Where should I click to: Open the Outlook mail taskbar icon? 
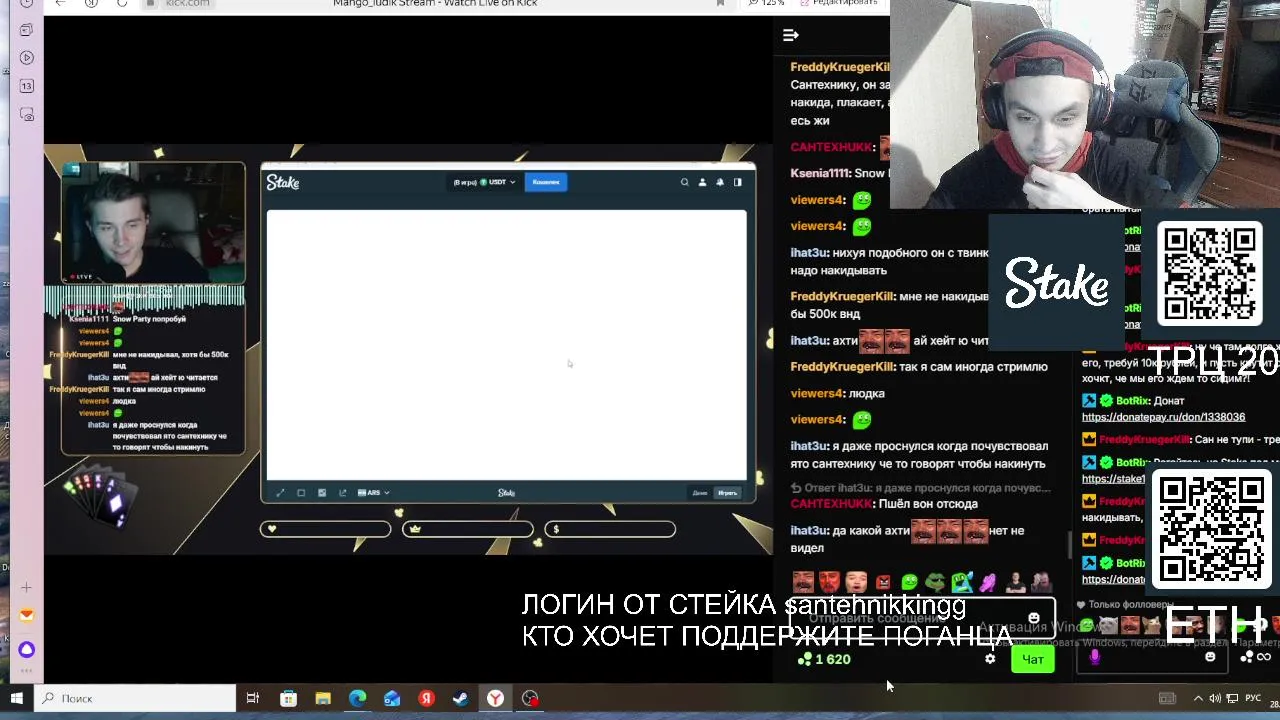pyautogui.click(x=392, y=698)
